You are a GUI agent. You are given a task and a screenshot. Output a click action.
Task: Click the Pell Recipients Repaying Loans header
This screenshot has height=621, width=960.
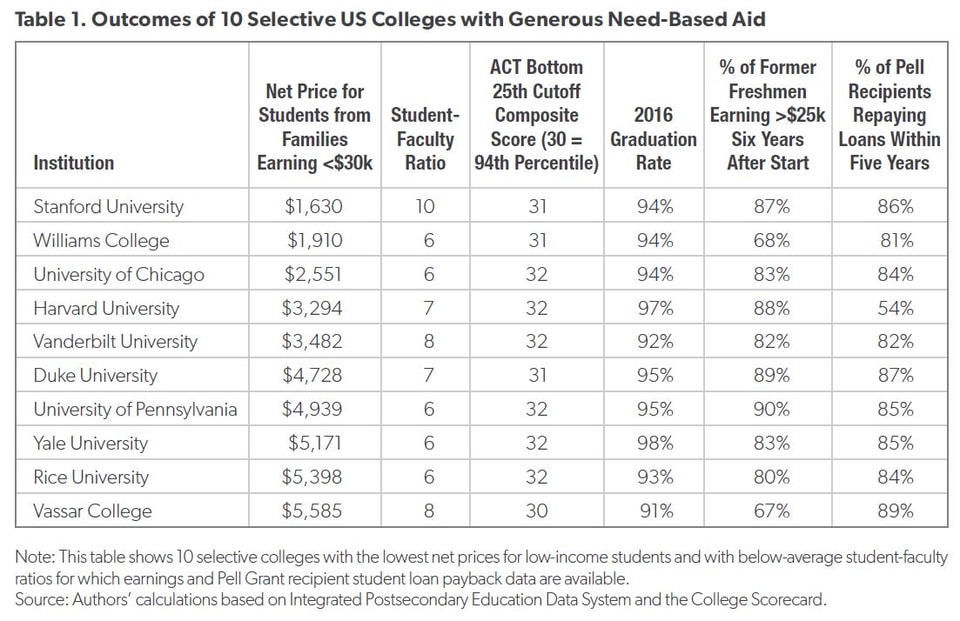[x=889, y=115]
